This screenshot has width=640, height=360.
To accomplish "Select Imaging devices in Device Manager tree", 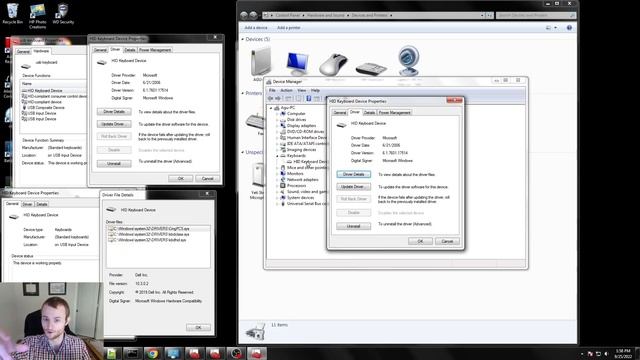I will 301,150.
